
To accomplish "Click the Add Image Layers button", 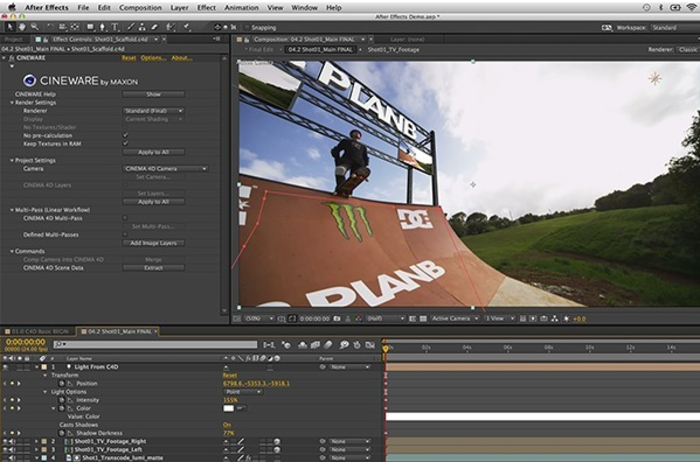I will tap(152, 243).
